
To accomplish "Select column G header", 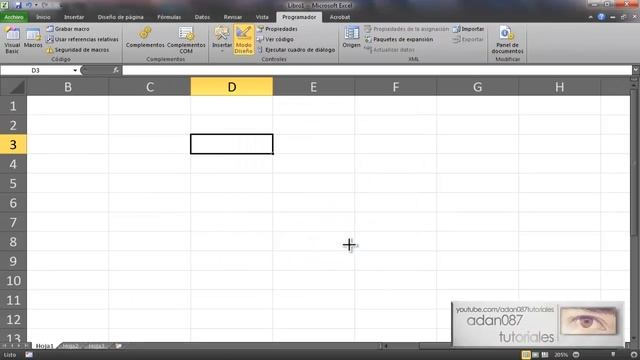I will (x=478, y=87).
